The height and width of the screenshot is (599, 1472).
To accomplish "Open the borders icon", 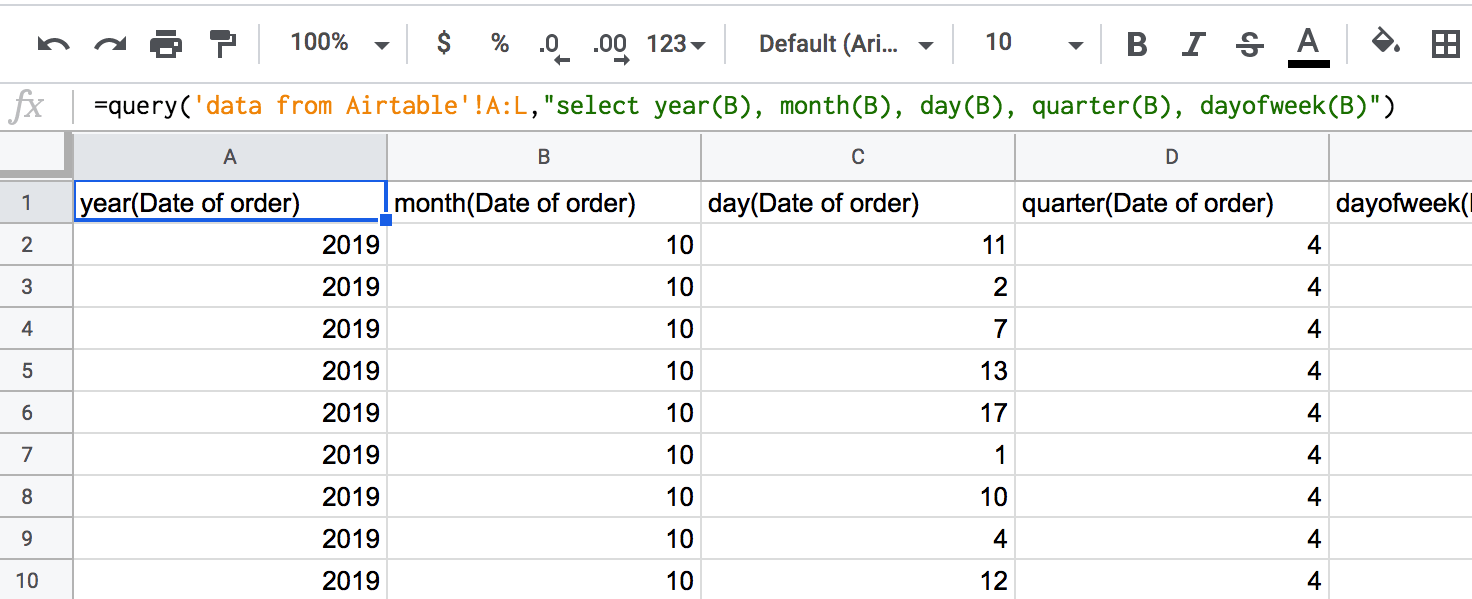I will tap(1445, 43).
